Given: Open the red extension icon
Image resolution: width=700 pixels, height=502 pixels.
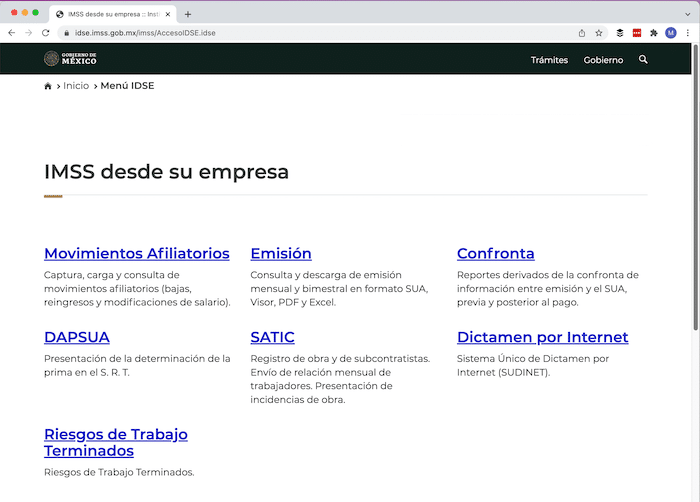Looking at the screenshot, I should tap(637, 33).
